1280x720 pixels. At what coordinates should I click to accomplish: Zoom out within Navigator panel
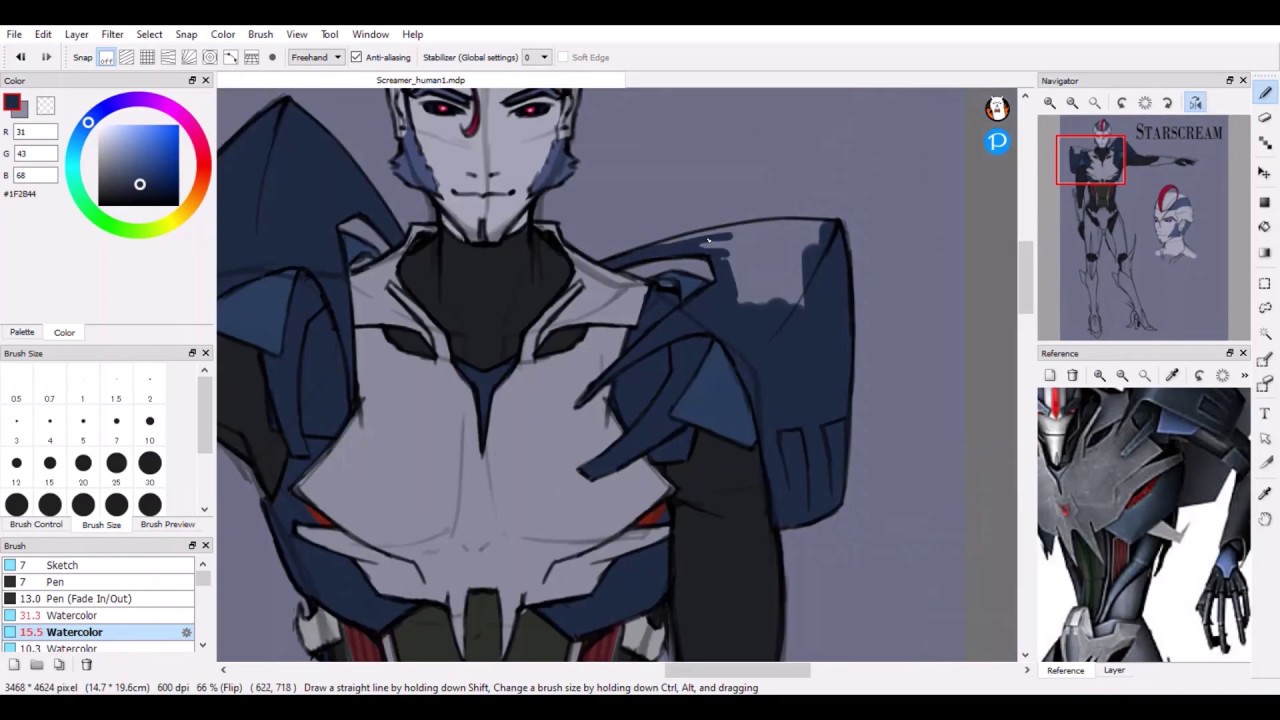pyautogui.click(x=1072, y=103)
